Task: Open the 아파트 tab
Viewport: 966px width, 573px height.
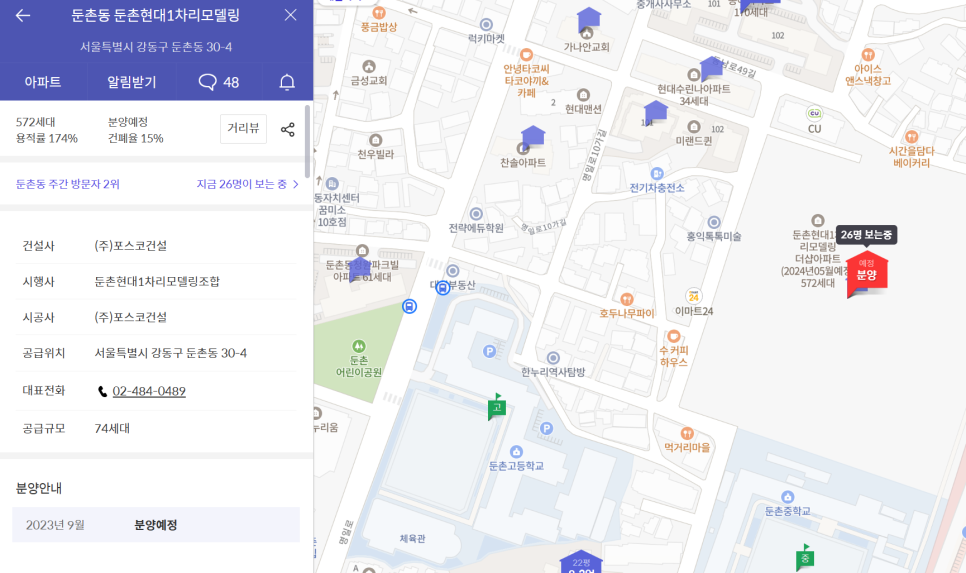Action: click(x=43, y=82)
